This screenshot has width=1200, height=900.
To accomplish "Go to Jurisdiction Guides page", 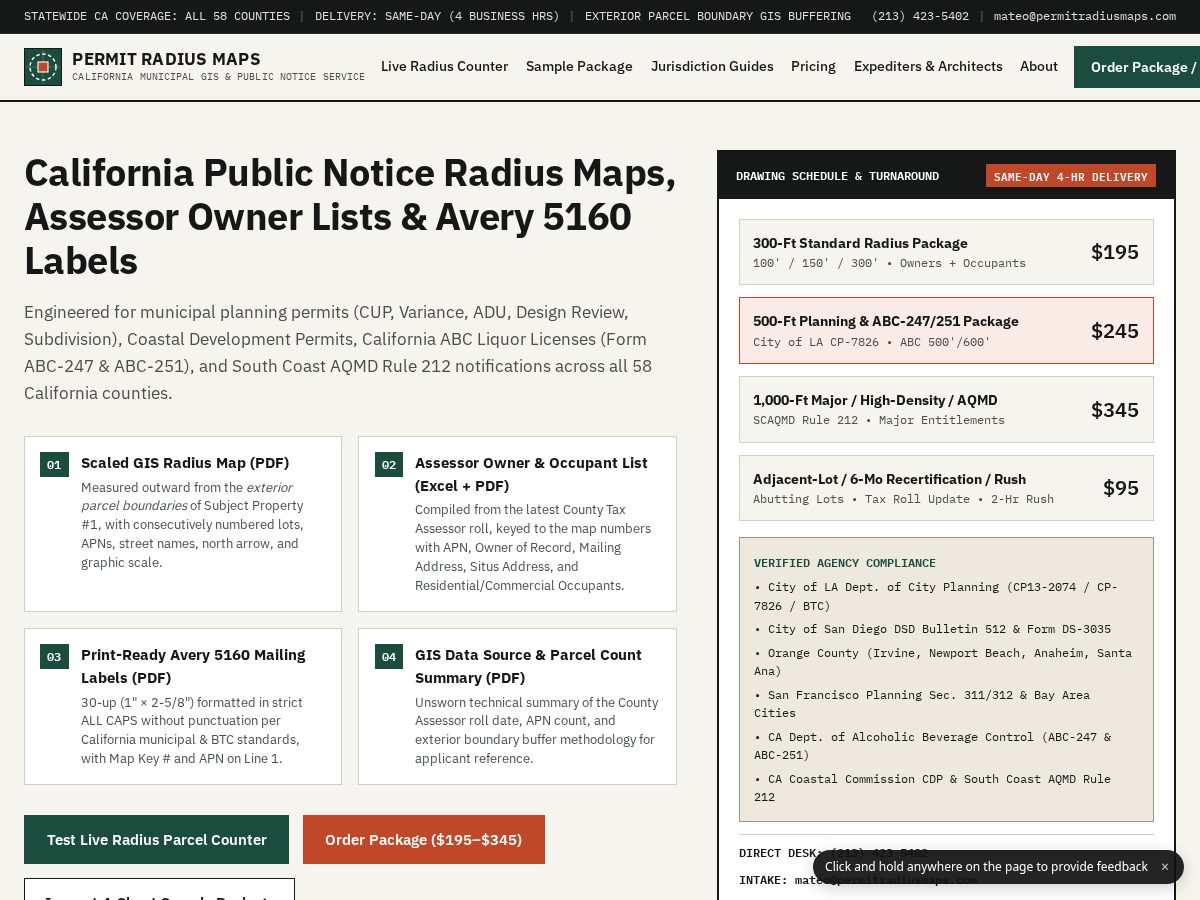I will point(712,66).
